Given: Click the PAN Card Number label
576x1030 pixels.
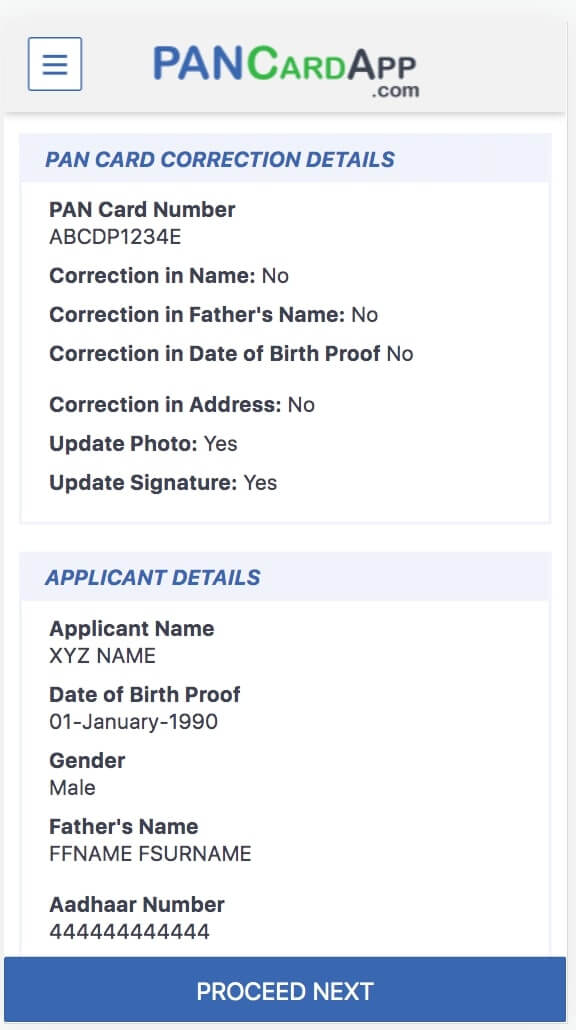Looking at the screenshot, I should point(141,210).
